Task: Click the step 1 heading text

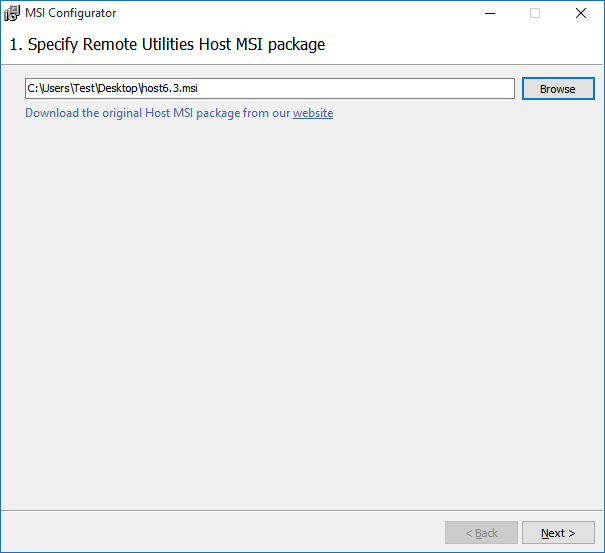Action: tap(167, 44)
